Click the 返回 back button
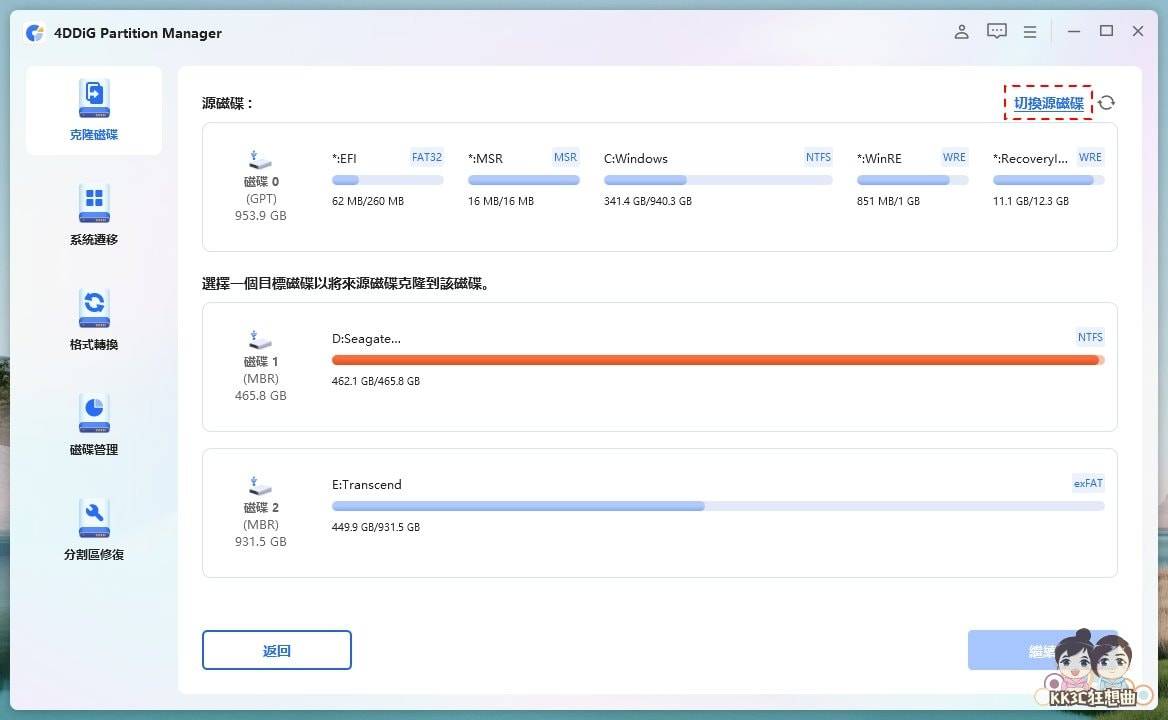Screen dimensions: 1168x720 point(276,650)
